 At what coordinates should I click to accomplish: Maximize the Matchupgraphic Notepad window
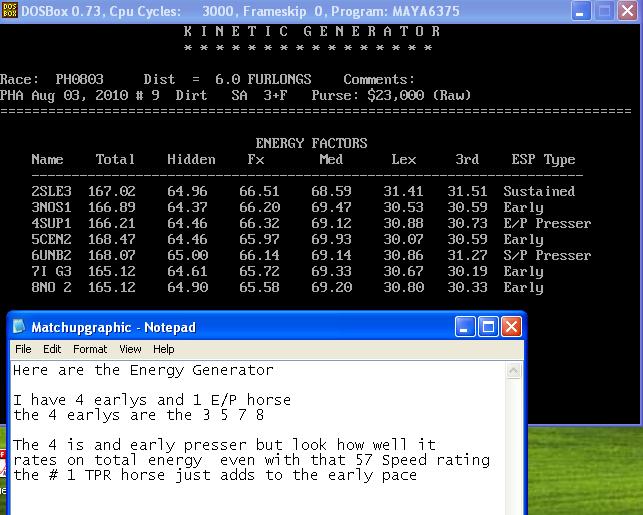click(x=488, y=327)
